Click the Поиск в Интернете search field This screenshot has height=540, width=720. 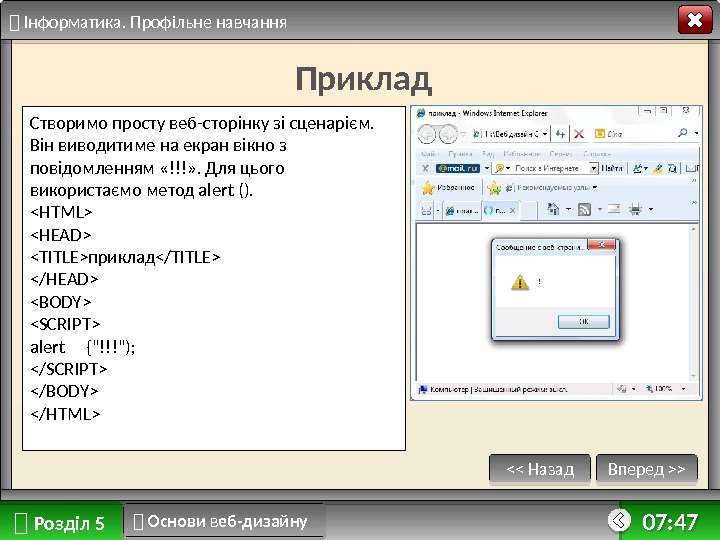[x=546, y=169]
